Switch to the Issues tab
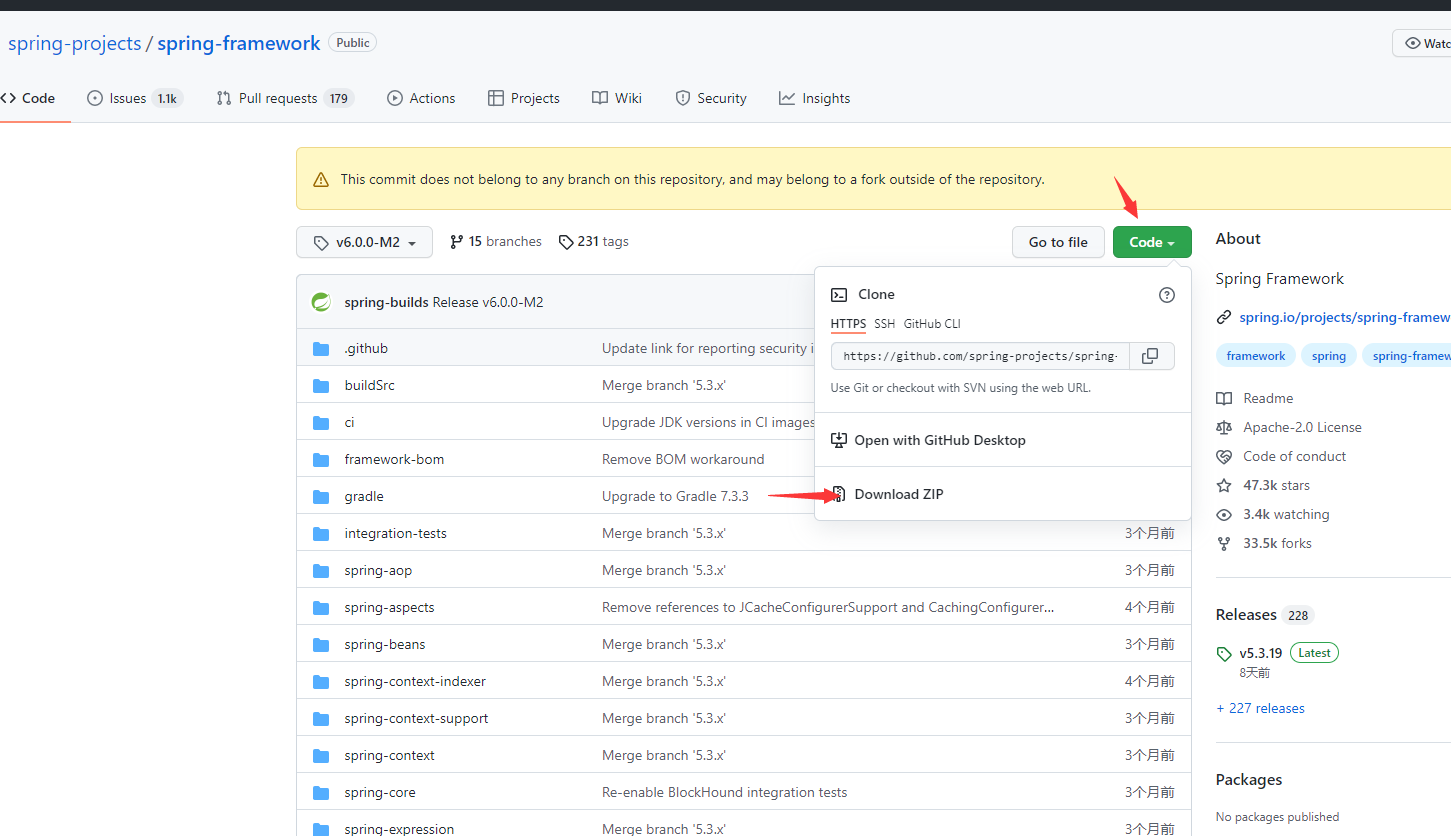This screenshot has height=836, width=1451. (134, 98)
